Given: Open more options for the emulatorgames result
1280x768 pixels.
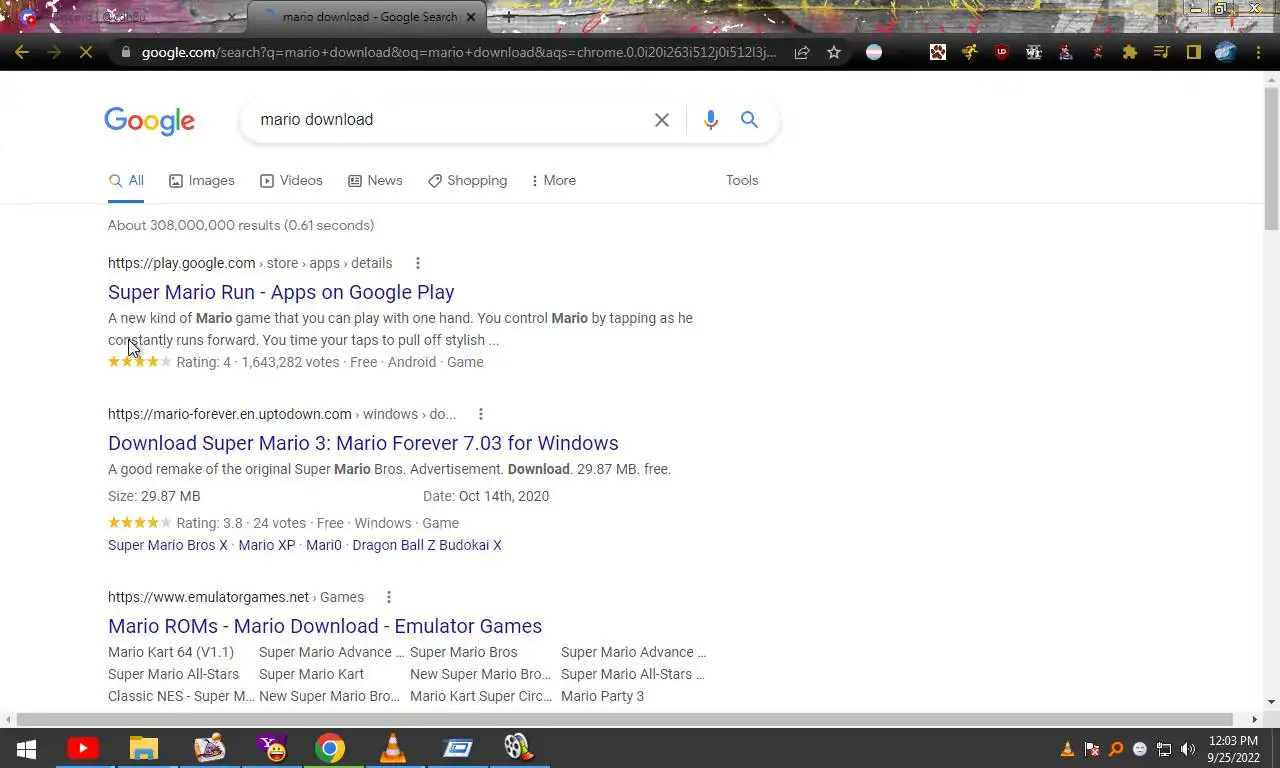Looking at the screenshot, I should pos(389,597).
